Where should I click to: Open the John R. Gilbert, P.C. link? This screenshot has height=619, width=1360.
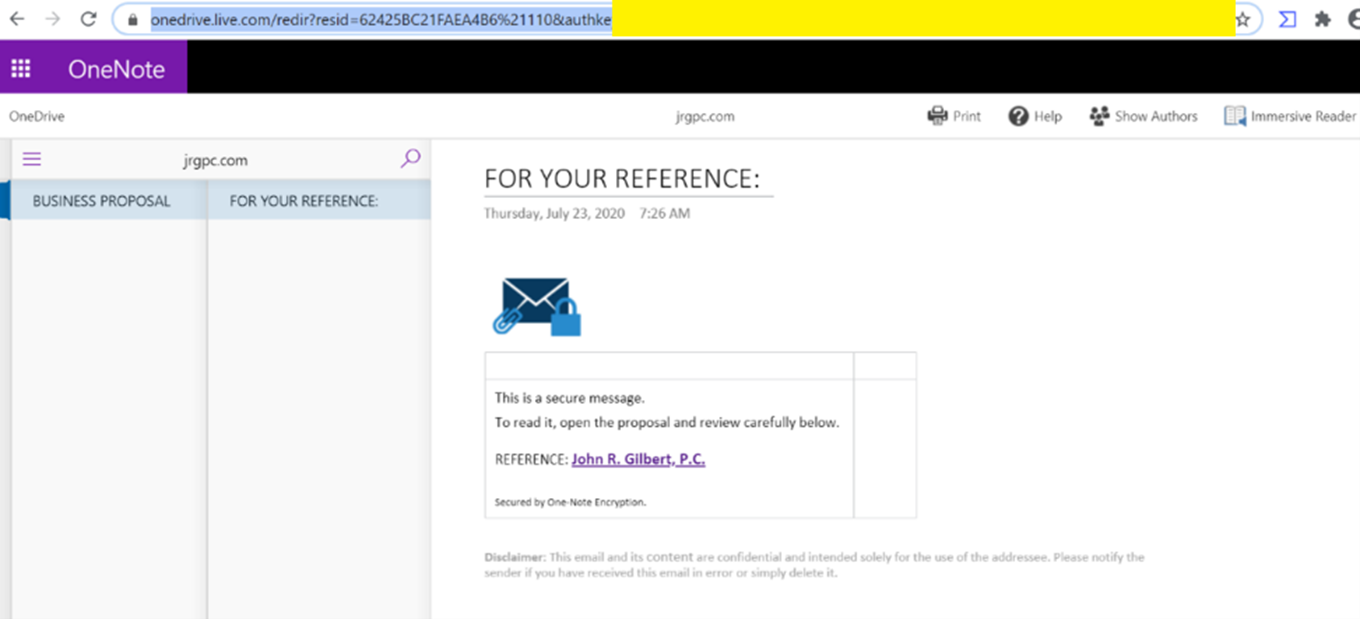[x=638, y=459]
